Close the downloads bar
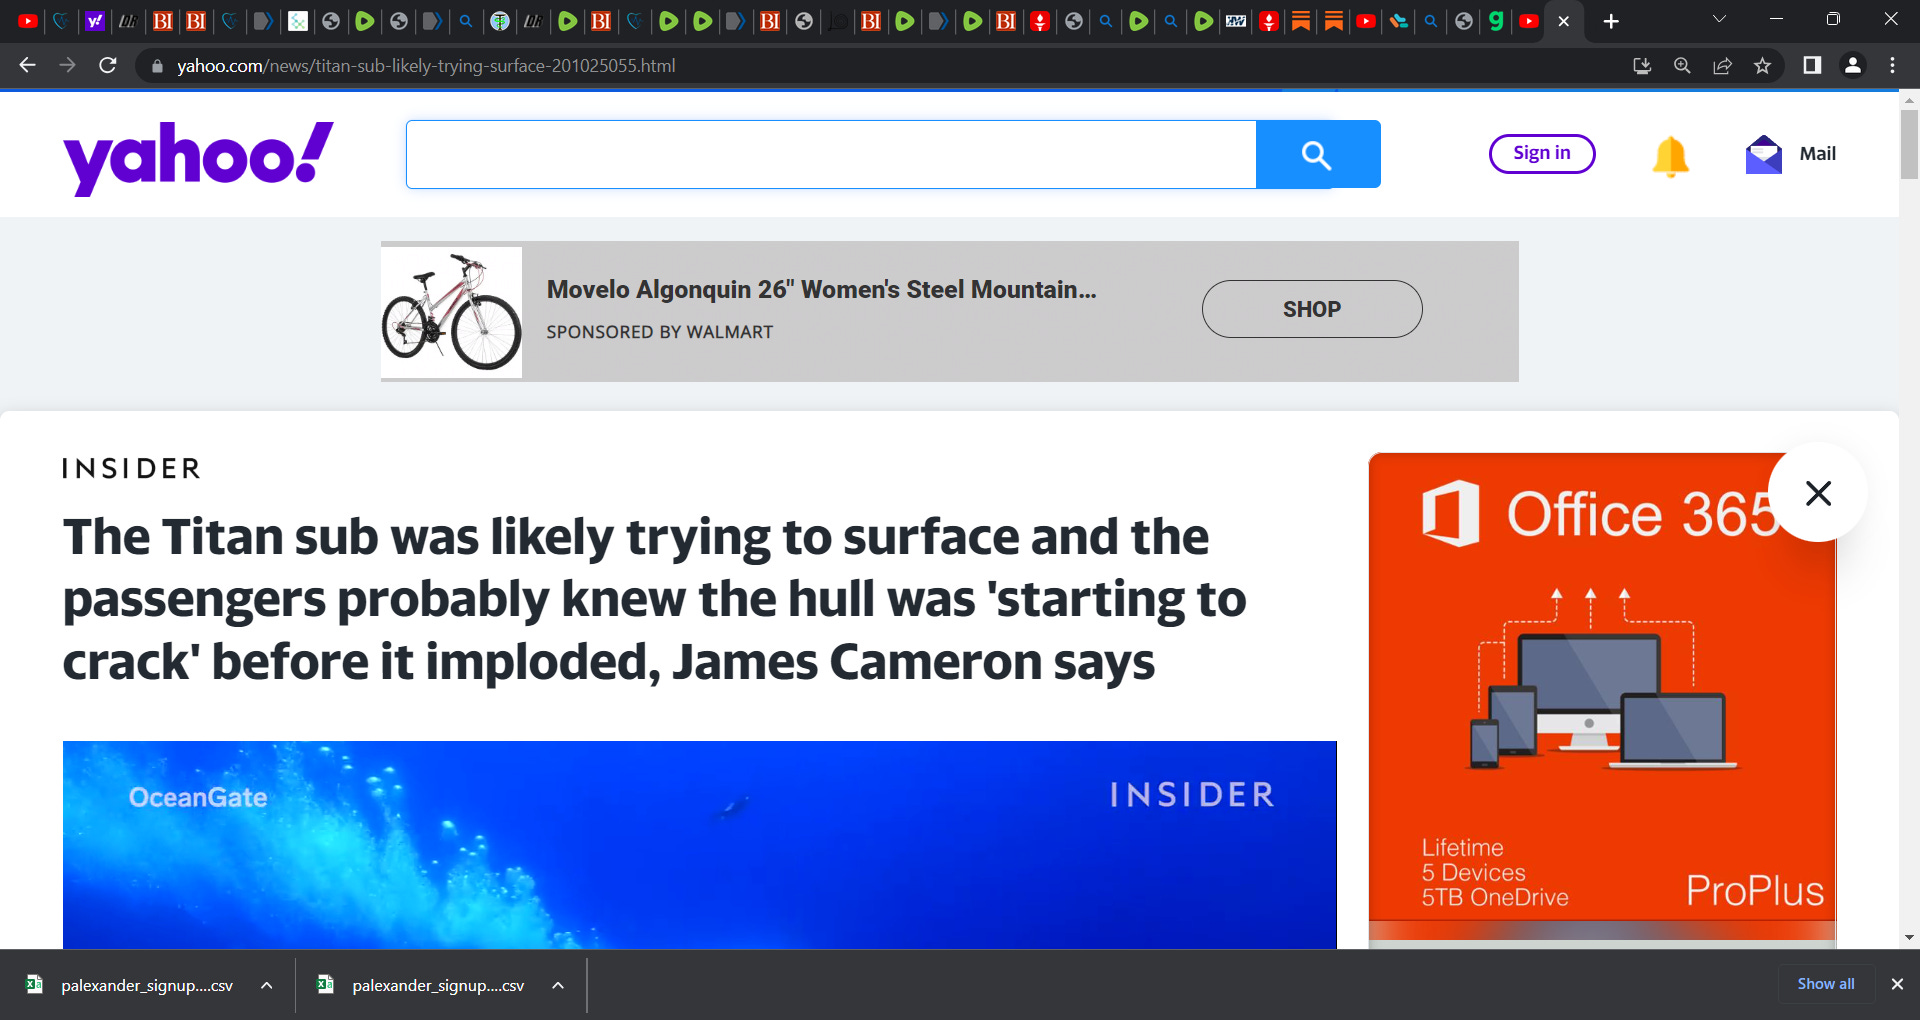 point(1897,984)
